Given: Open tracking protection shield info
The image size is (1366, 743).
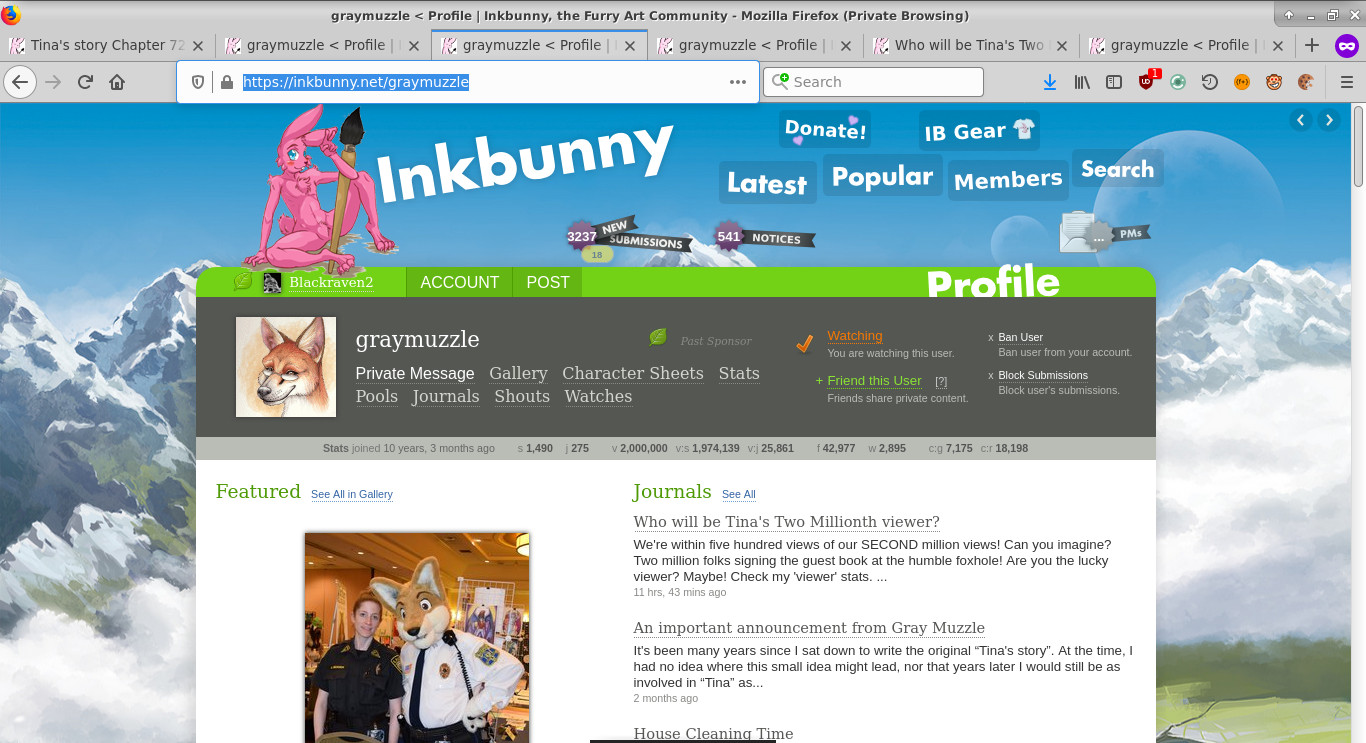Looking at the screenshot, I should click(x=198, y=82).
